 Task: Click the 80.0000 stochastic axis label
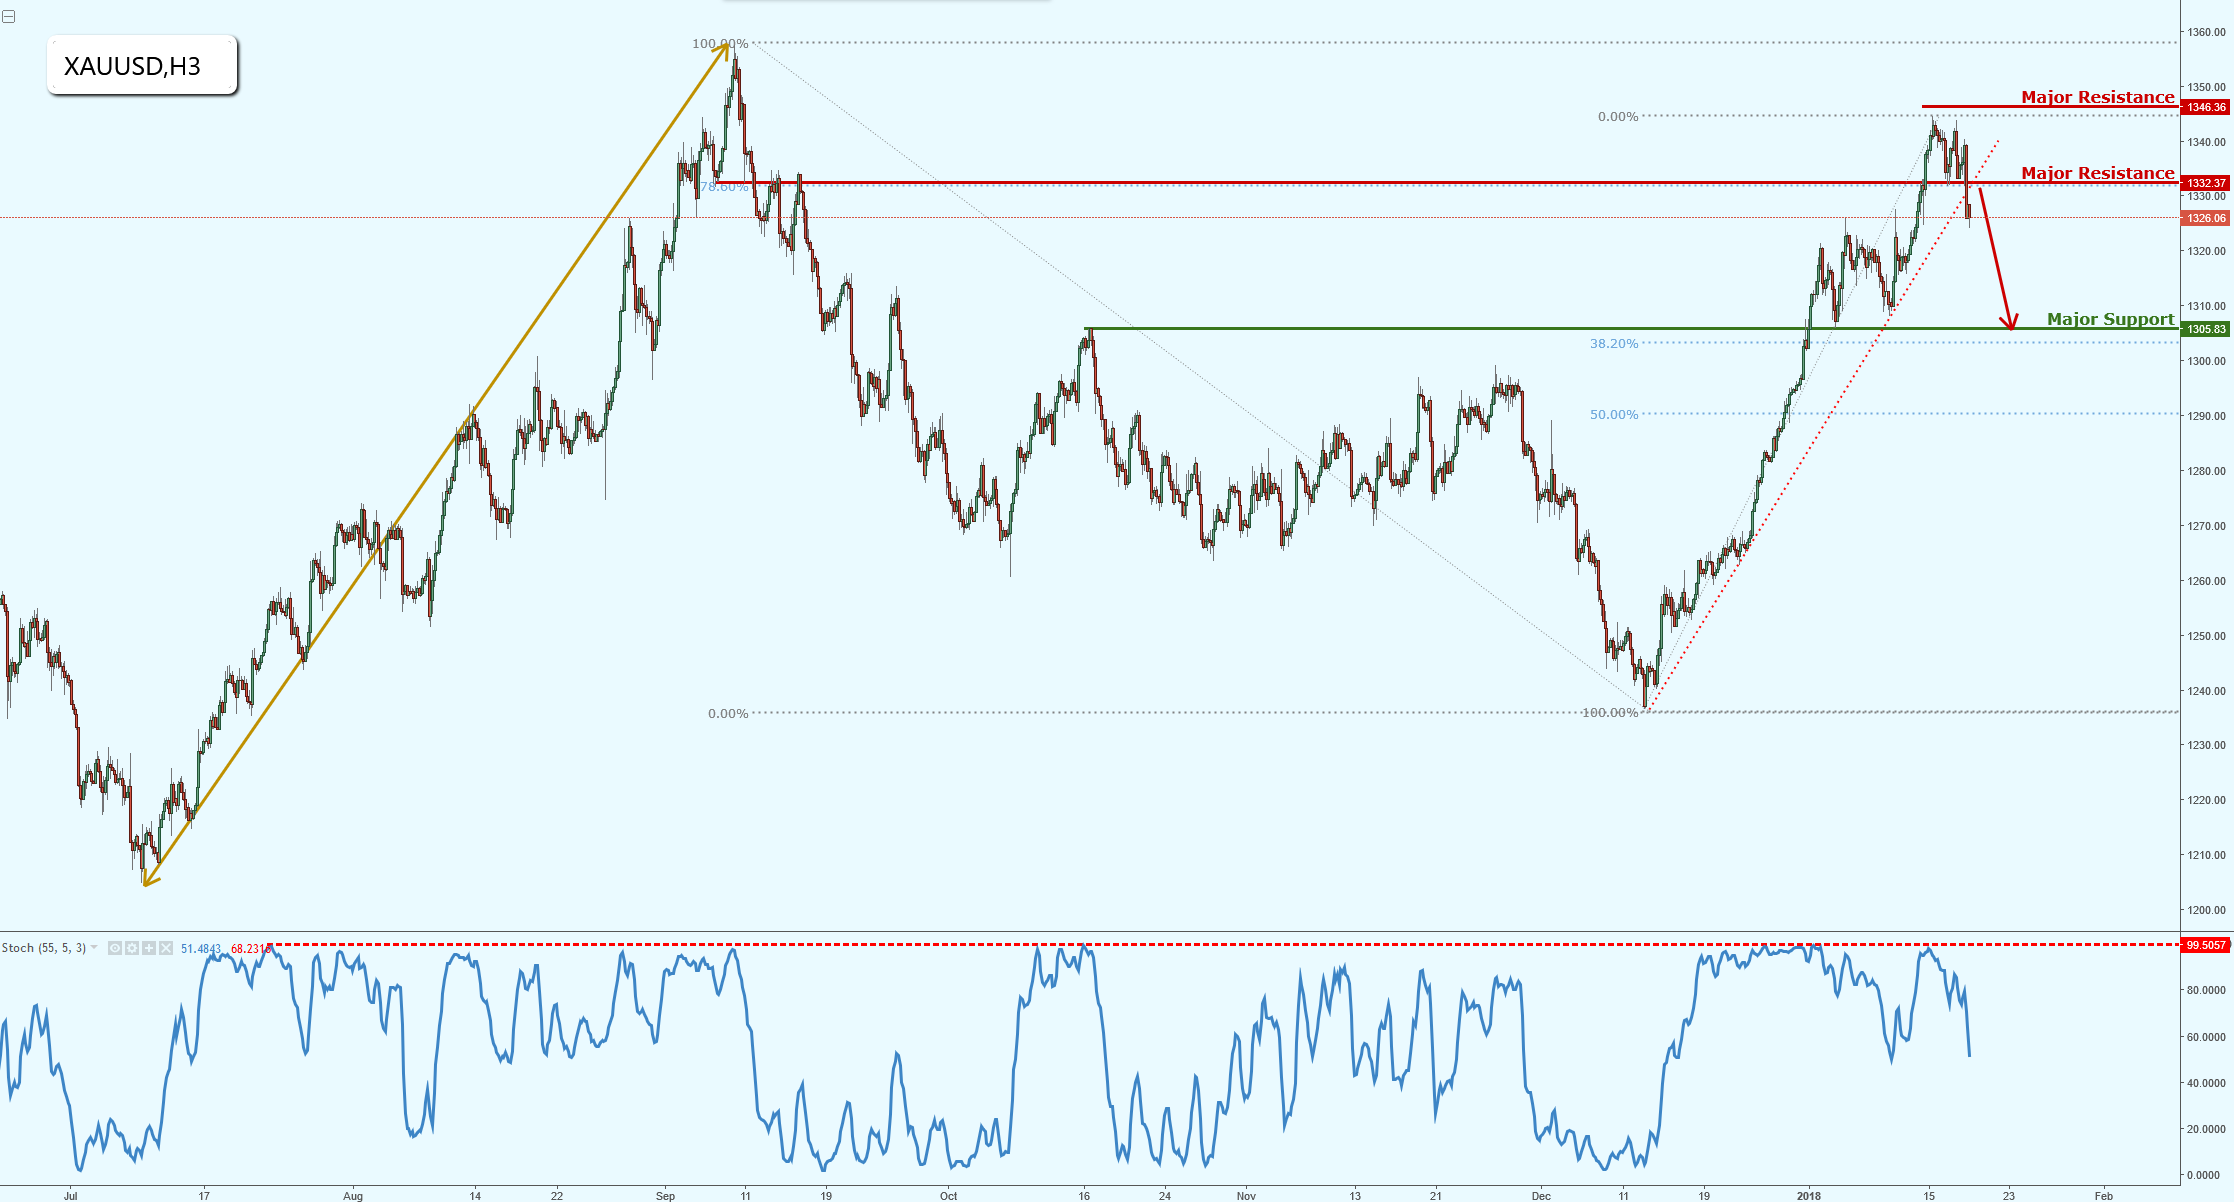click(2205, 991)
